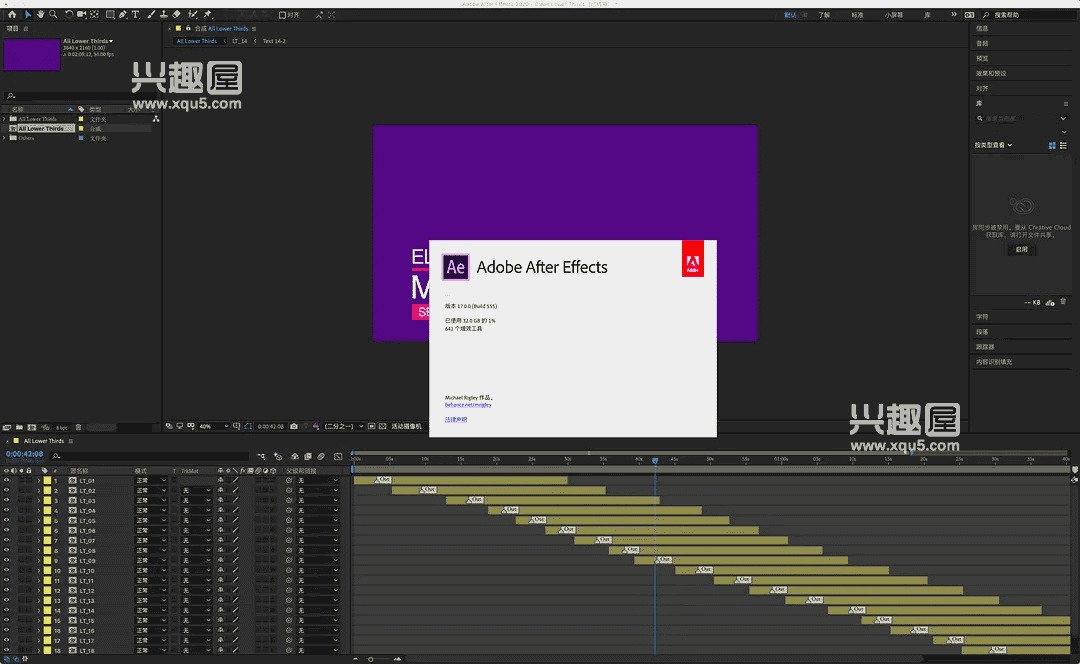Click the Draft 3D icon in timeline
The image size is (1080, 664).
click(x=278, y=456)
